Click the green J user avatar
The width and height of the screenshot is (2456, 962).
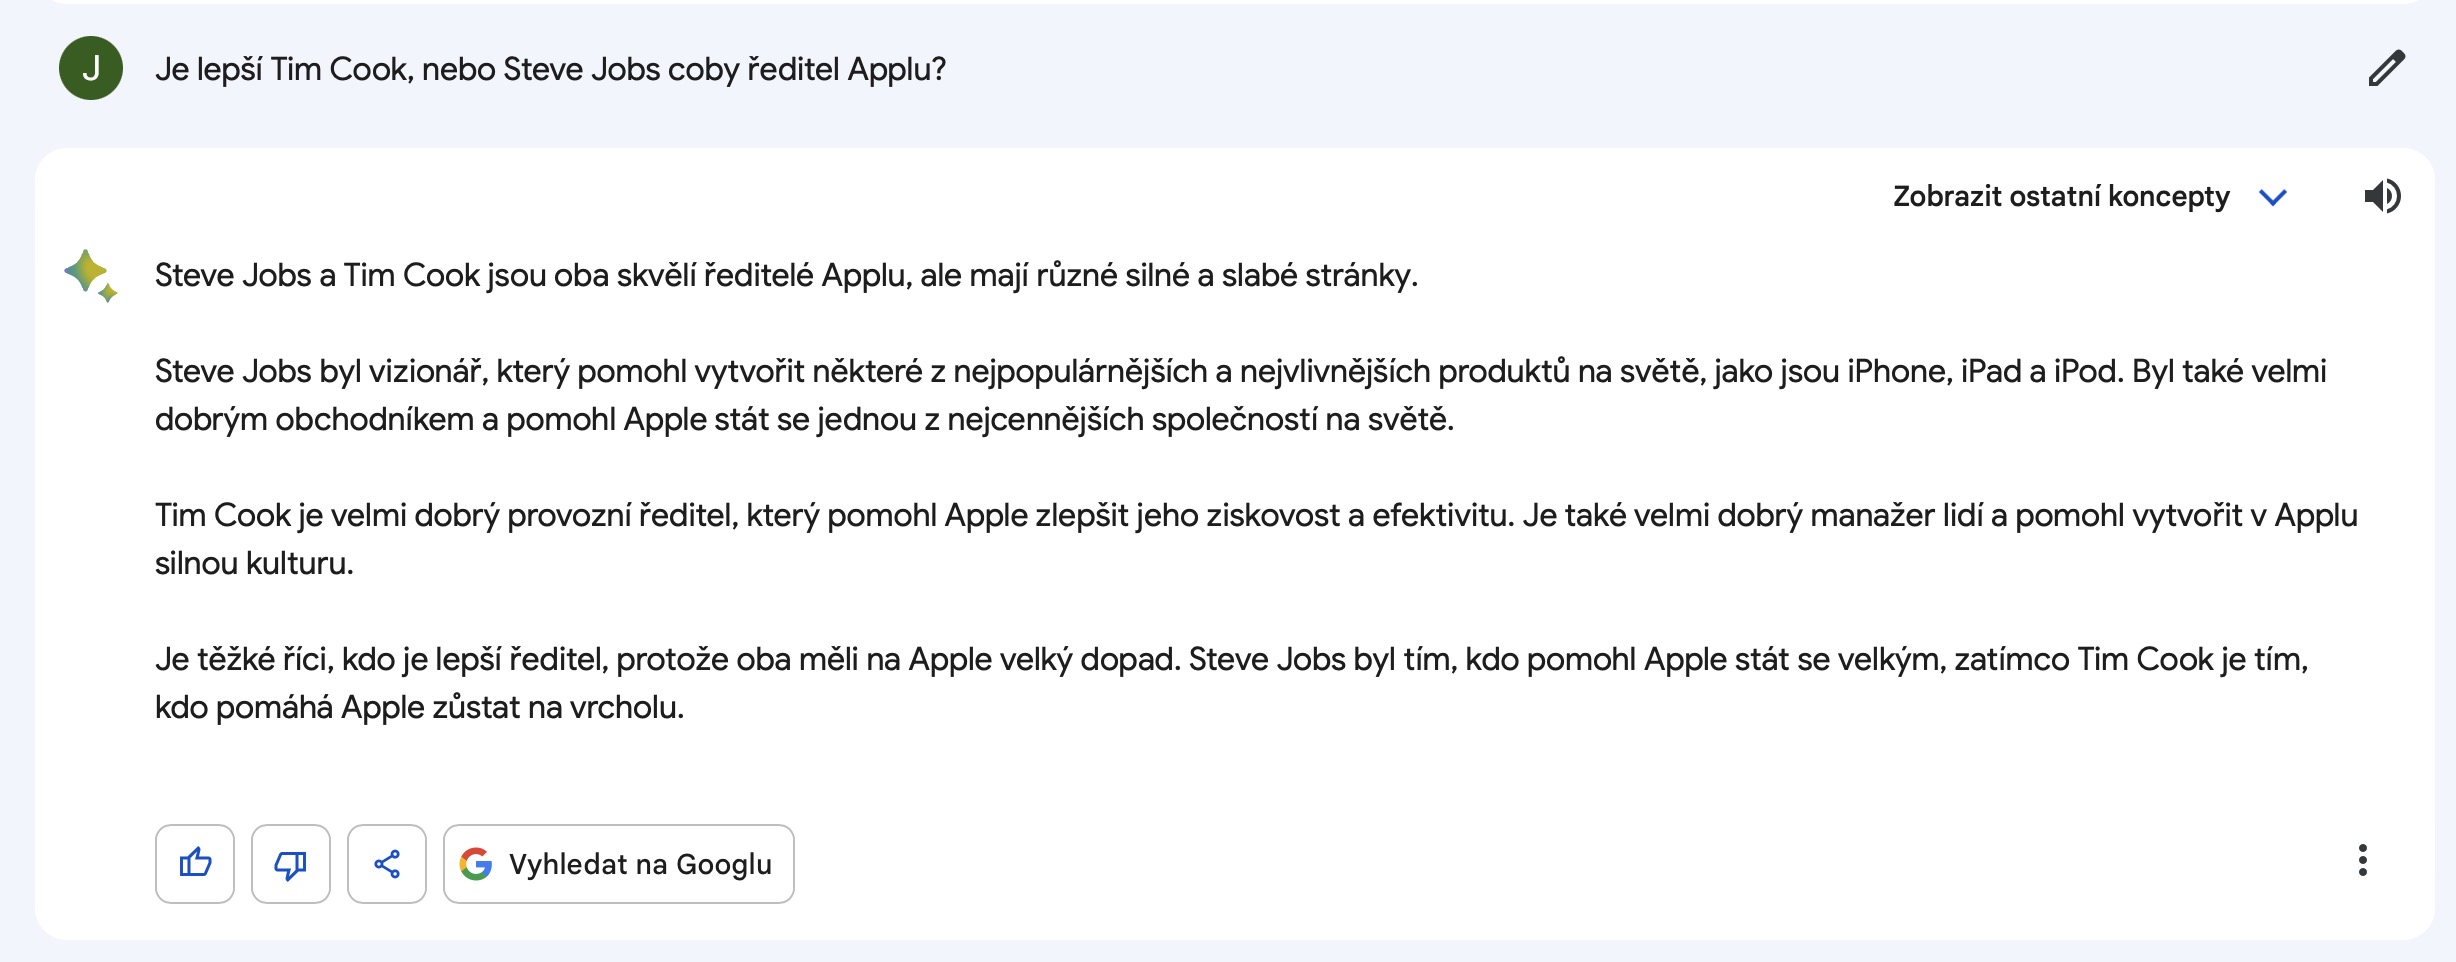91,68
